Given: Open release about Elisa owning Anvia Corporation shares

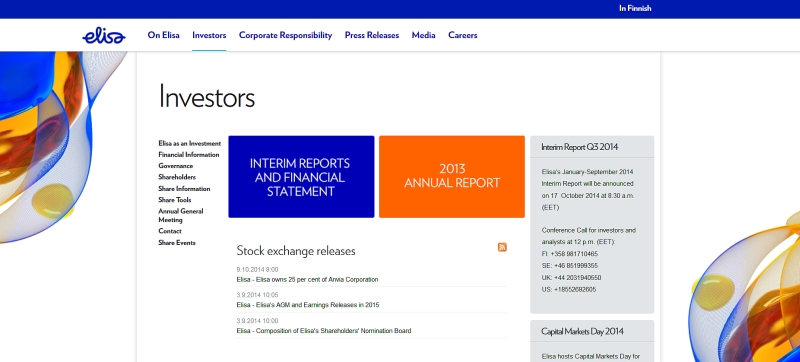Looking at the screenshot, I should click(x=307, y=280).
